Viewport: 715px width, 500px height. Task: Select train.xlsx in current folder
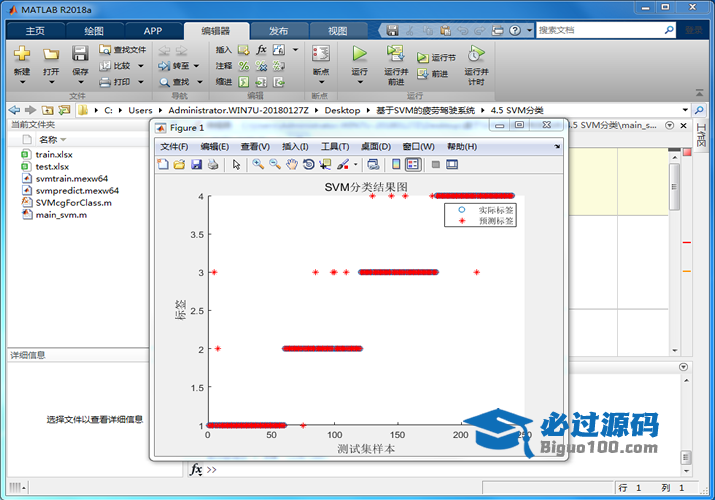(x=54, y=155)
